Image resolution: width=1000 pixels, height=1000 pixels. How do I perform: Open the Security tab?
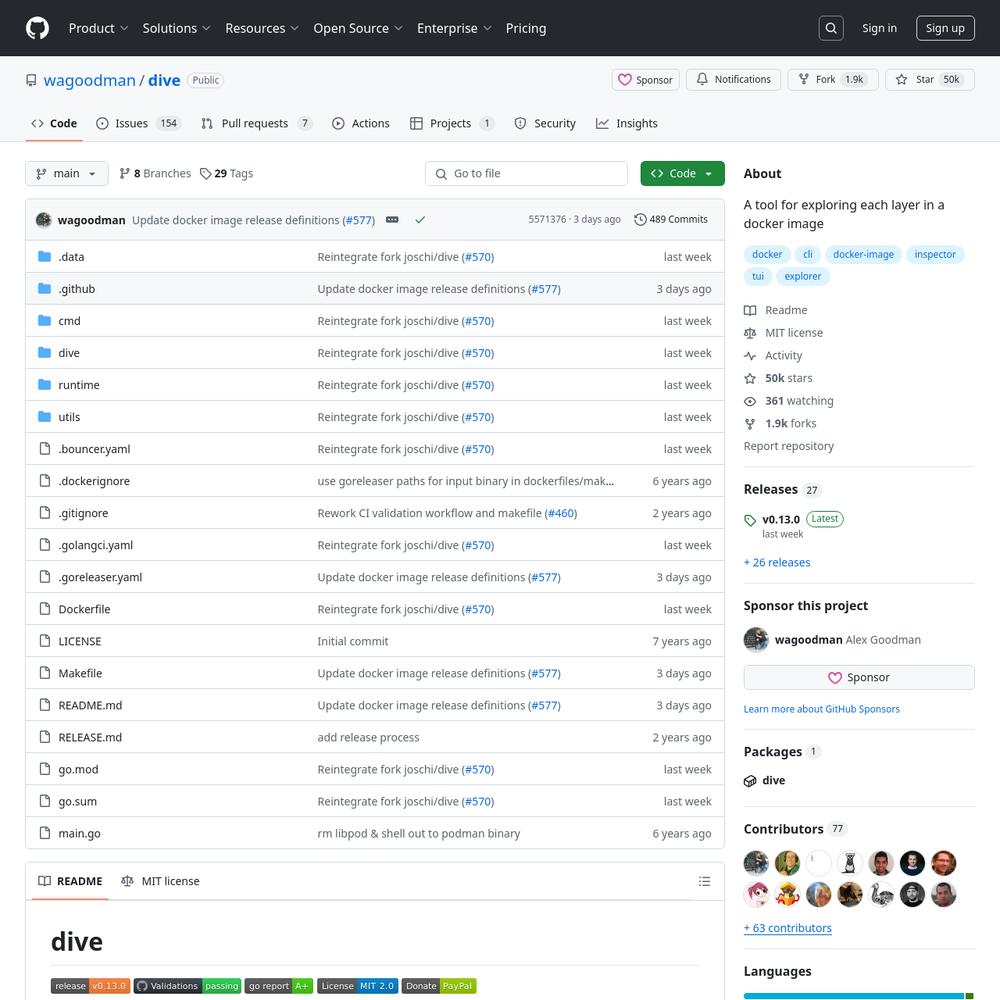tap(545, 124)
